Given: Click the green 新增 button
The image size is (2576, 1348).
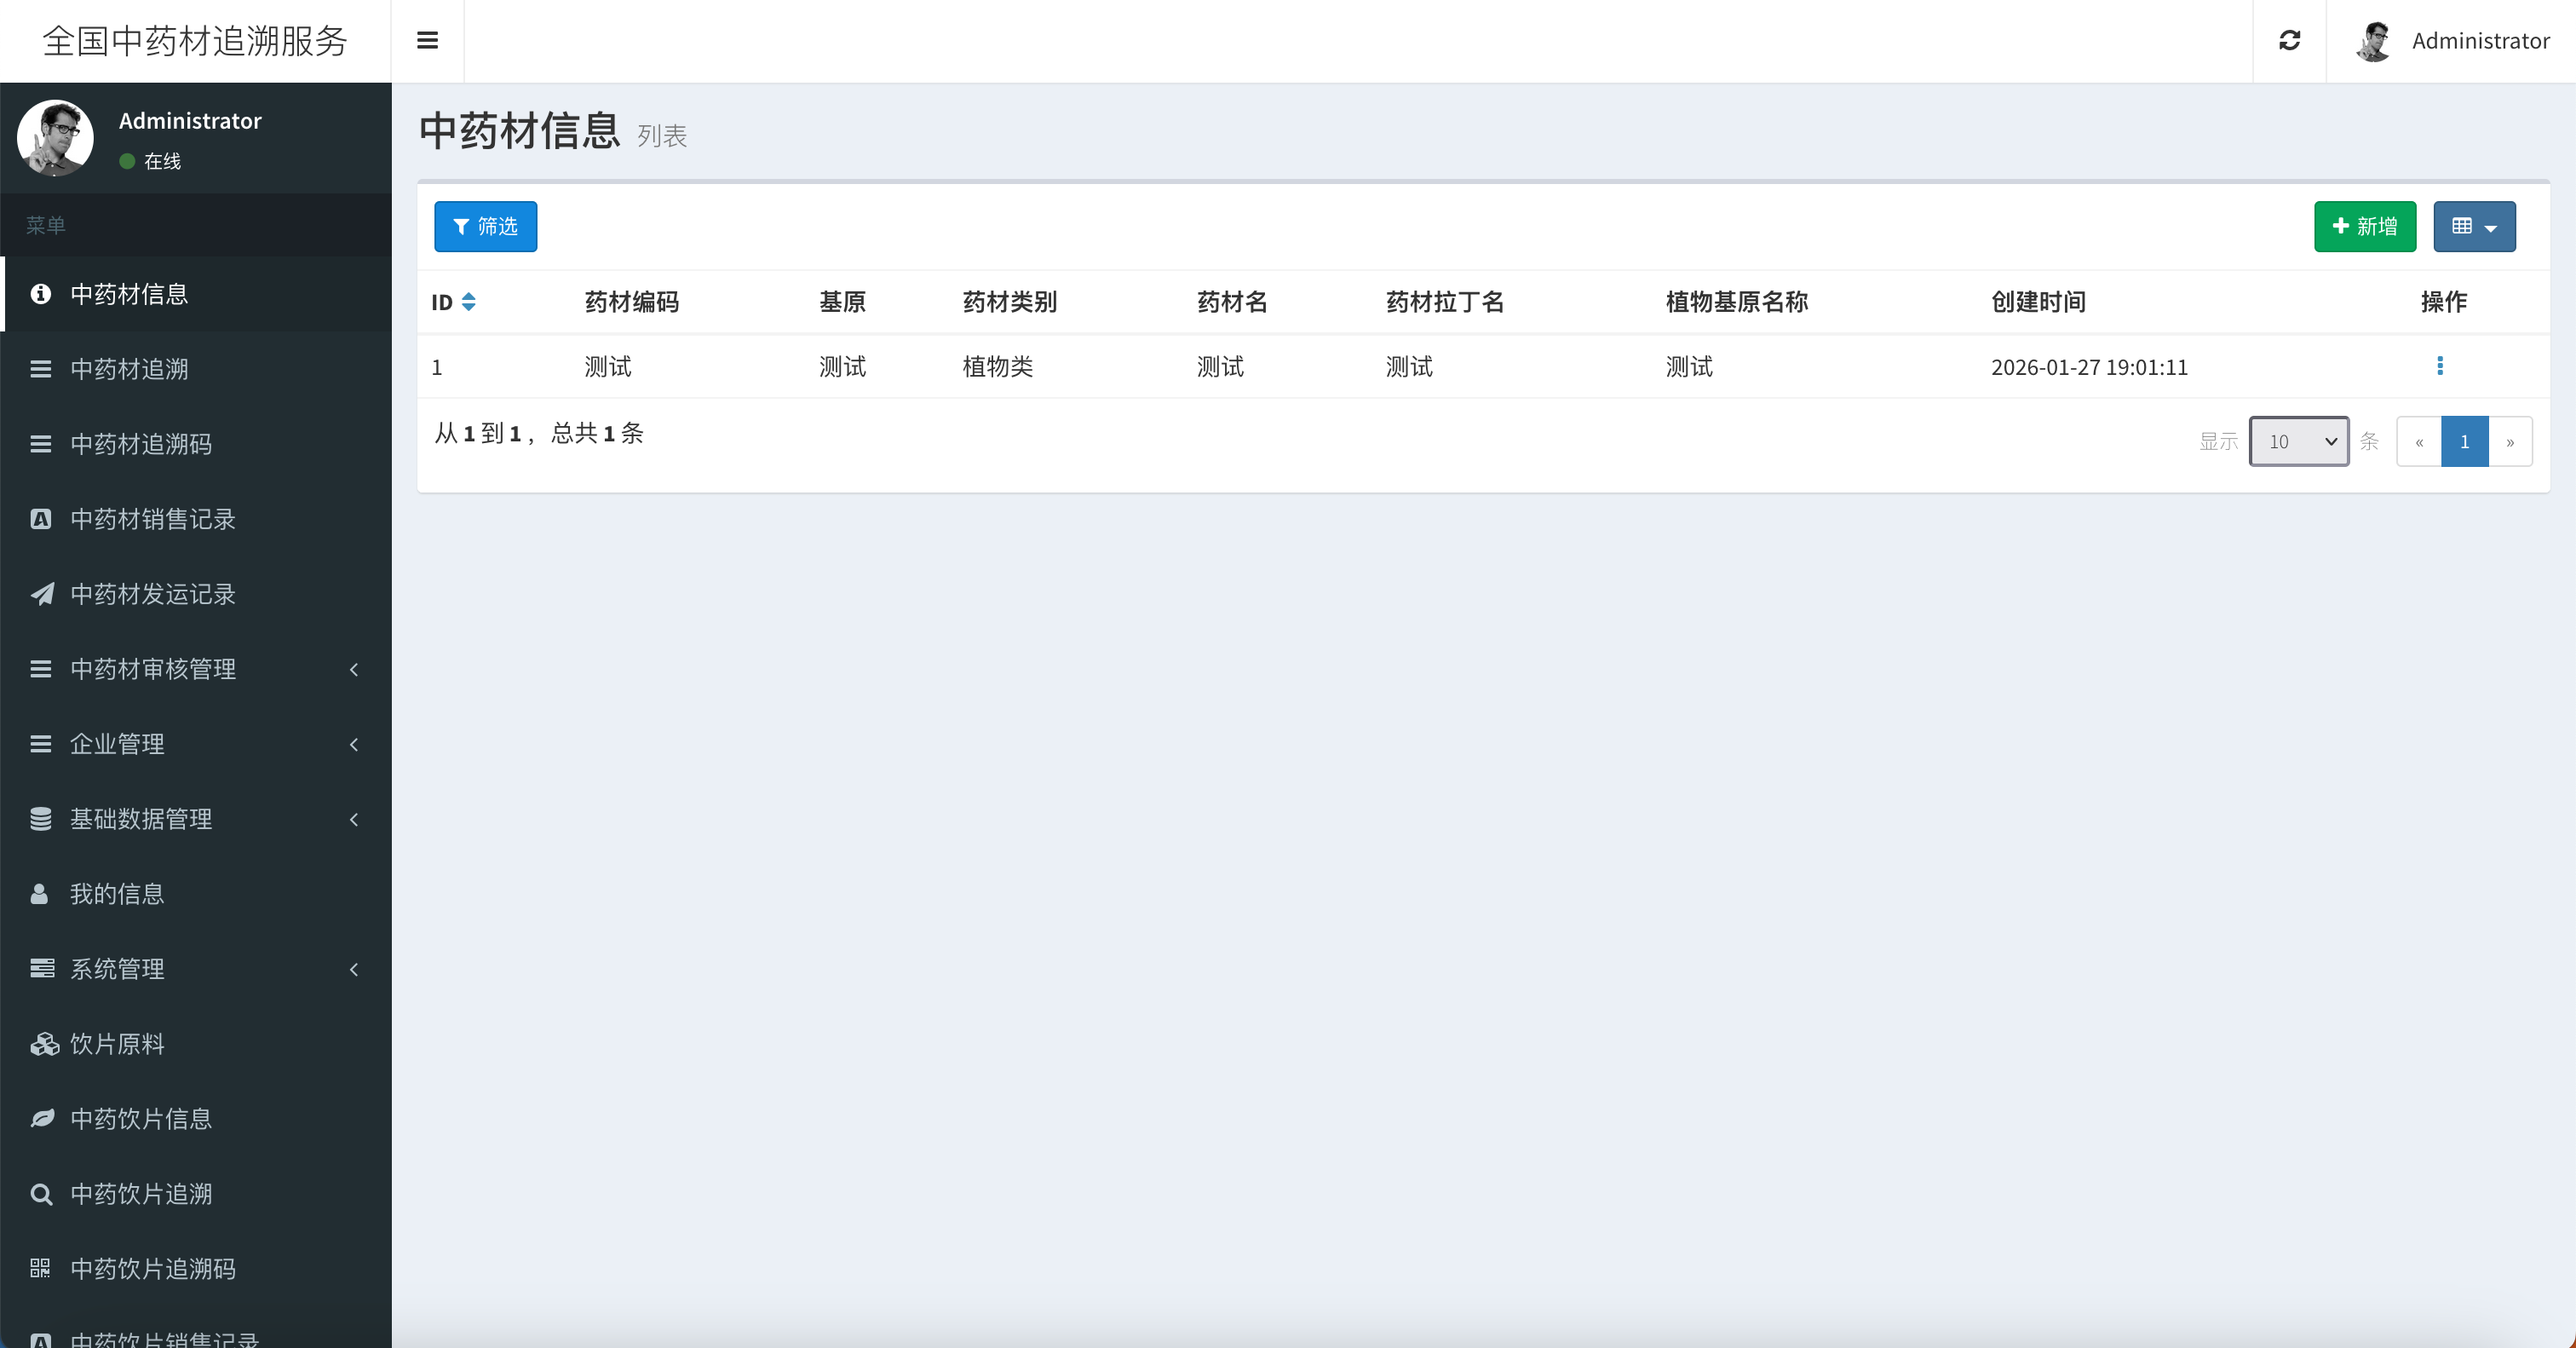Looking at the screenshot, I should [x=2365, y=227].
